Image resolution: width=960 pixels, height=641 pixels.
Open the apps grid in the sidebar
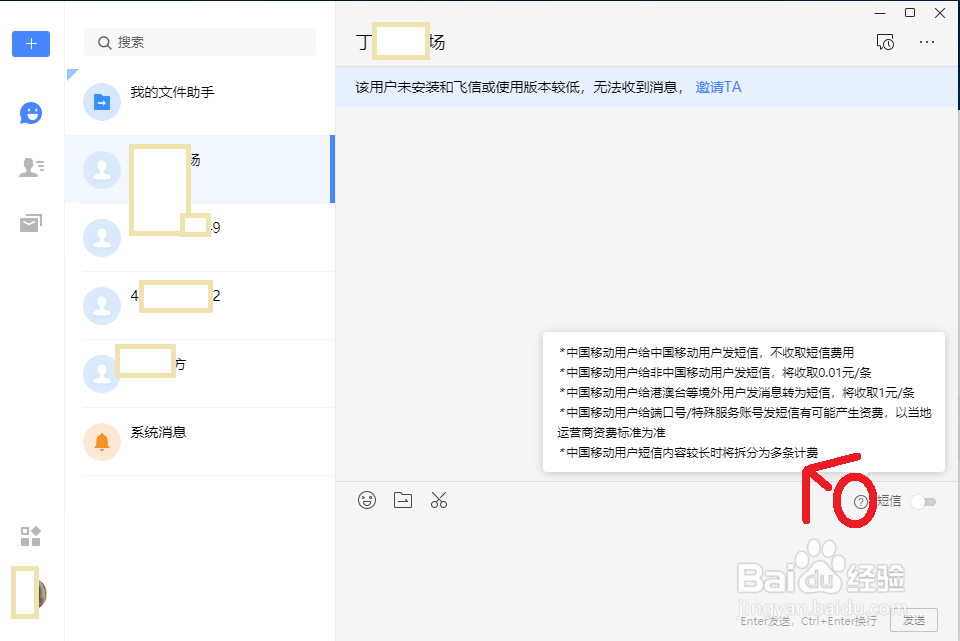pos(30,536)
